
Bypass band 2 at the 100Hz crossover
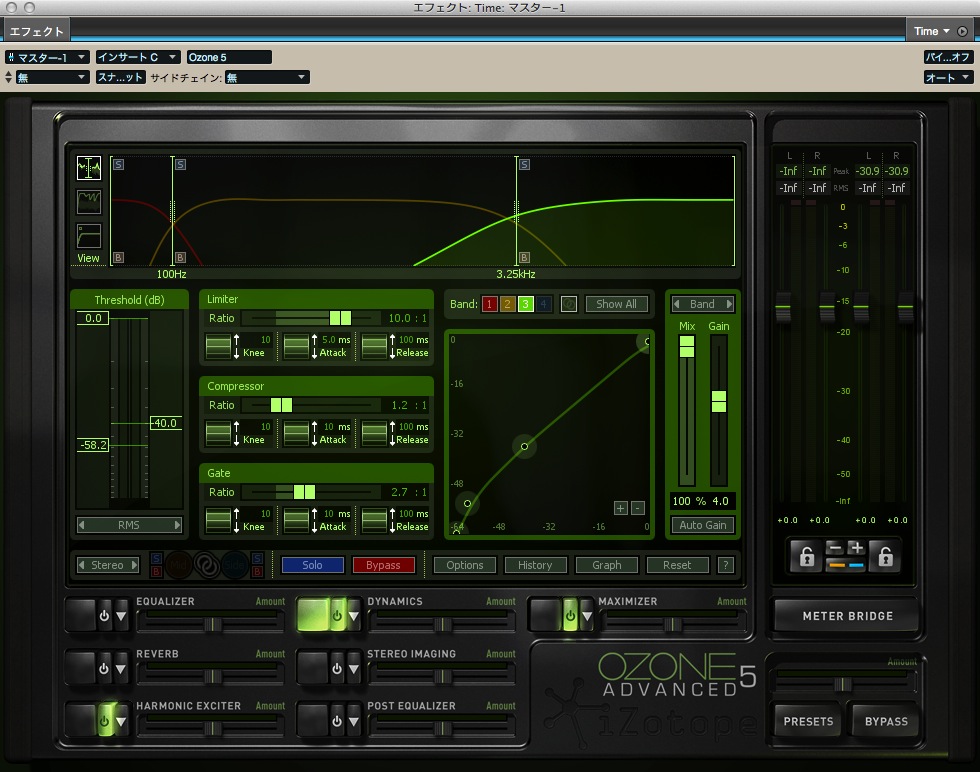click(x=180, y=258)
